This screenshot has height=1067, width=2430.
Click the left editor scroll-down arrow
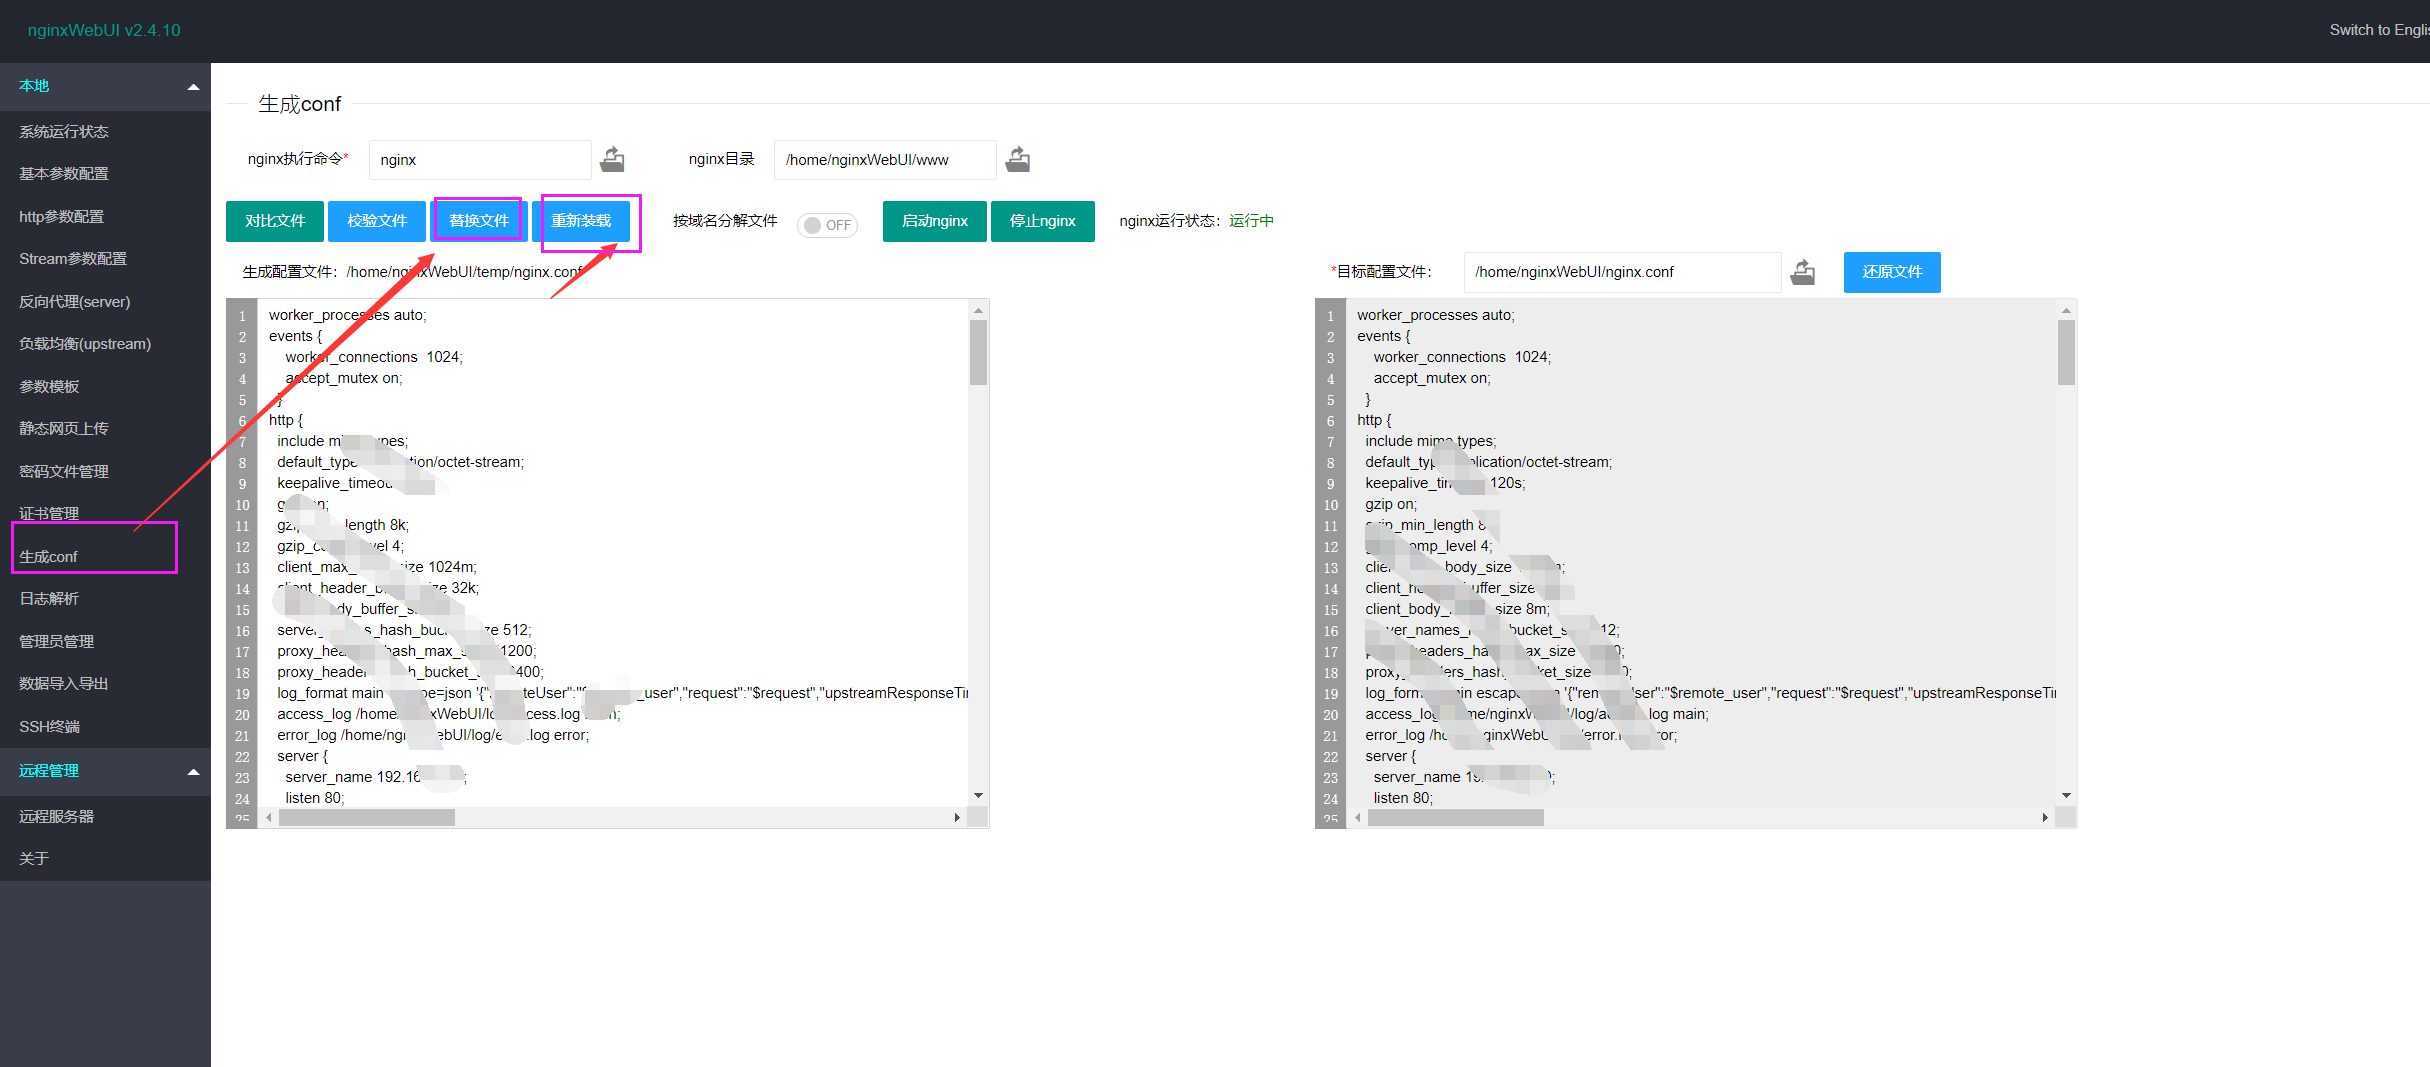coord(978,796)
